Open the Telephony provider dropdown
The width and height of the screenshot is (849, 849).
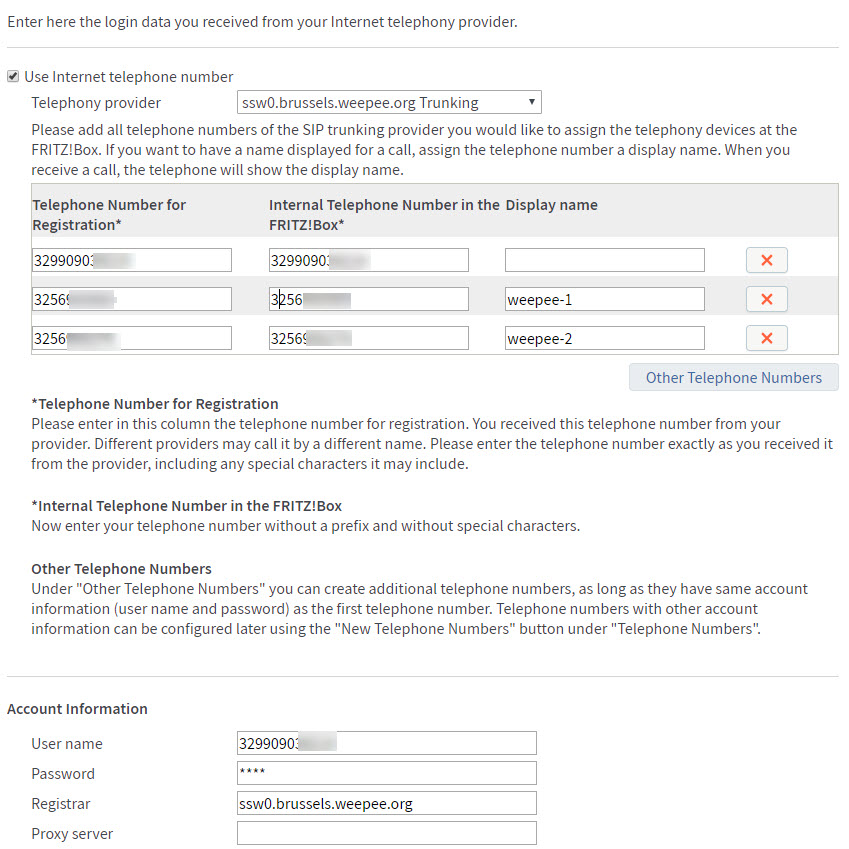point(389,102)
